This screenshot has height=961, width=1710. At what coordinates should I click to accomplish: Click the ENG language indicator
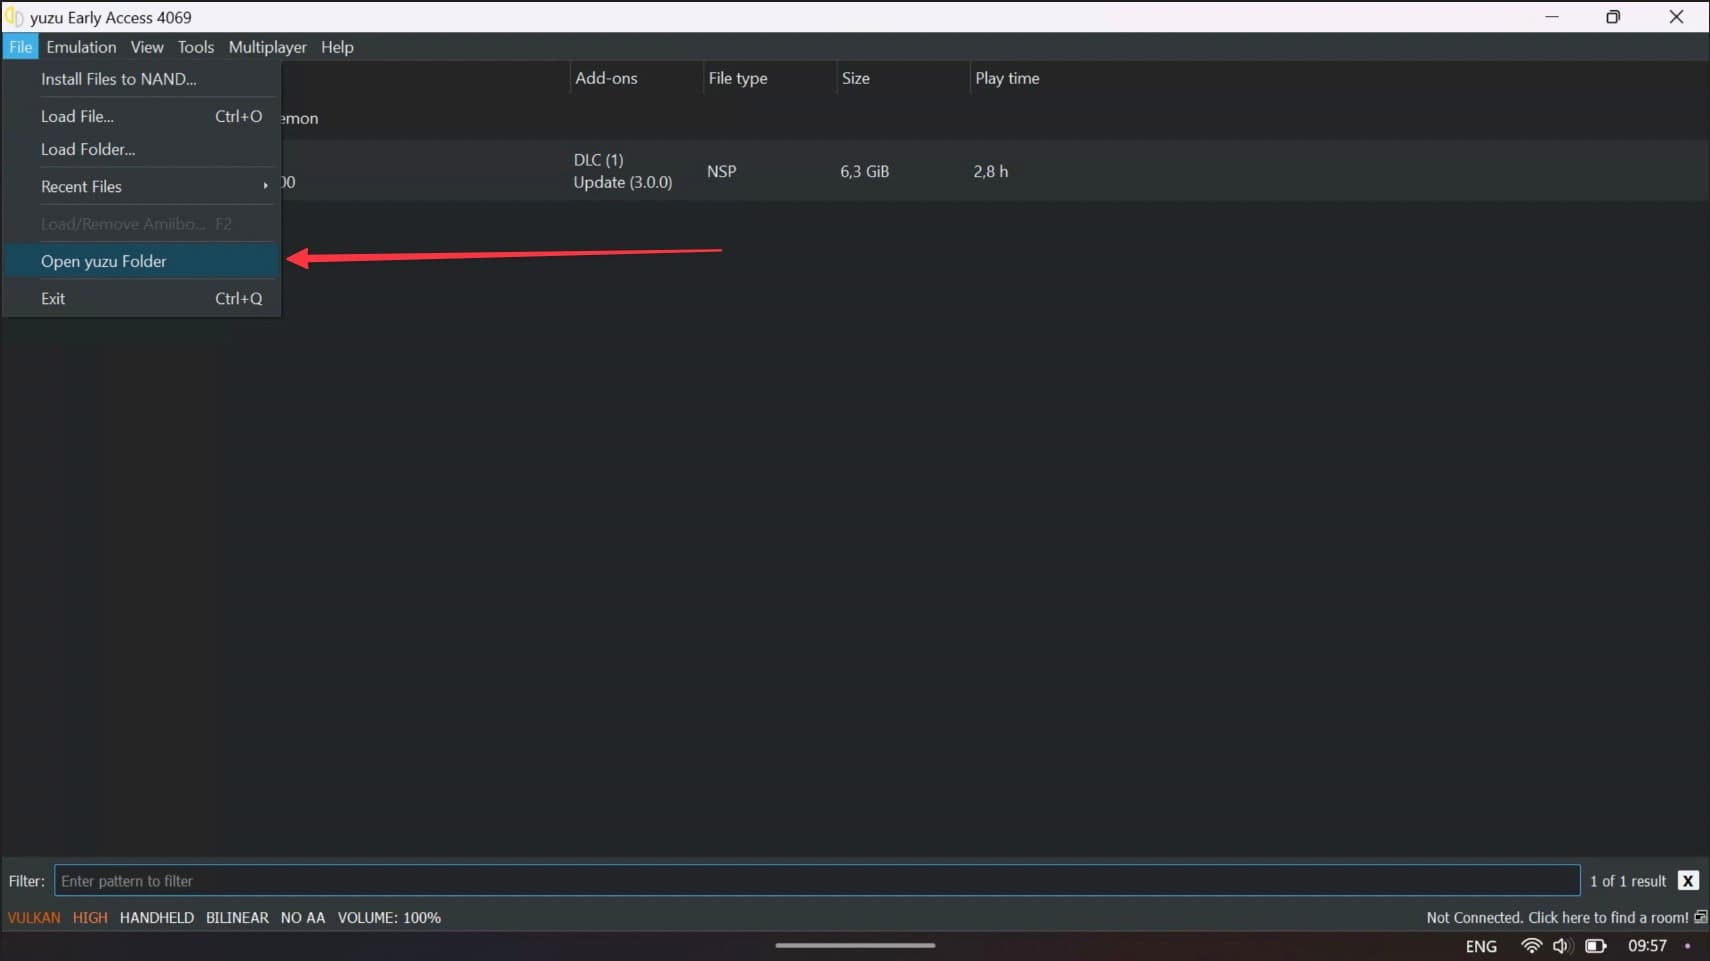pos(1481,946)
